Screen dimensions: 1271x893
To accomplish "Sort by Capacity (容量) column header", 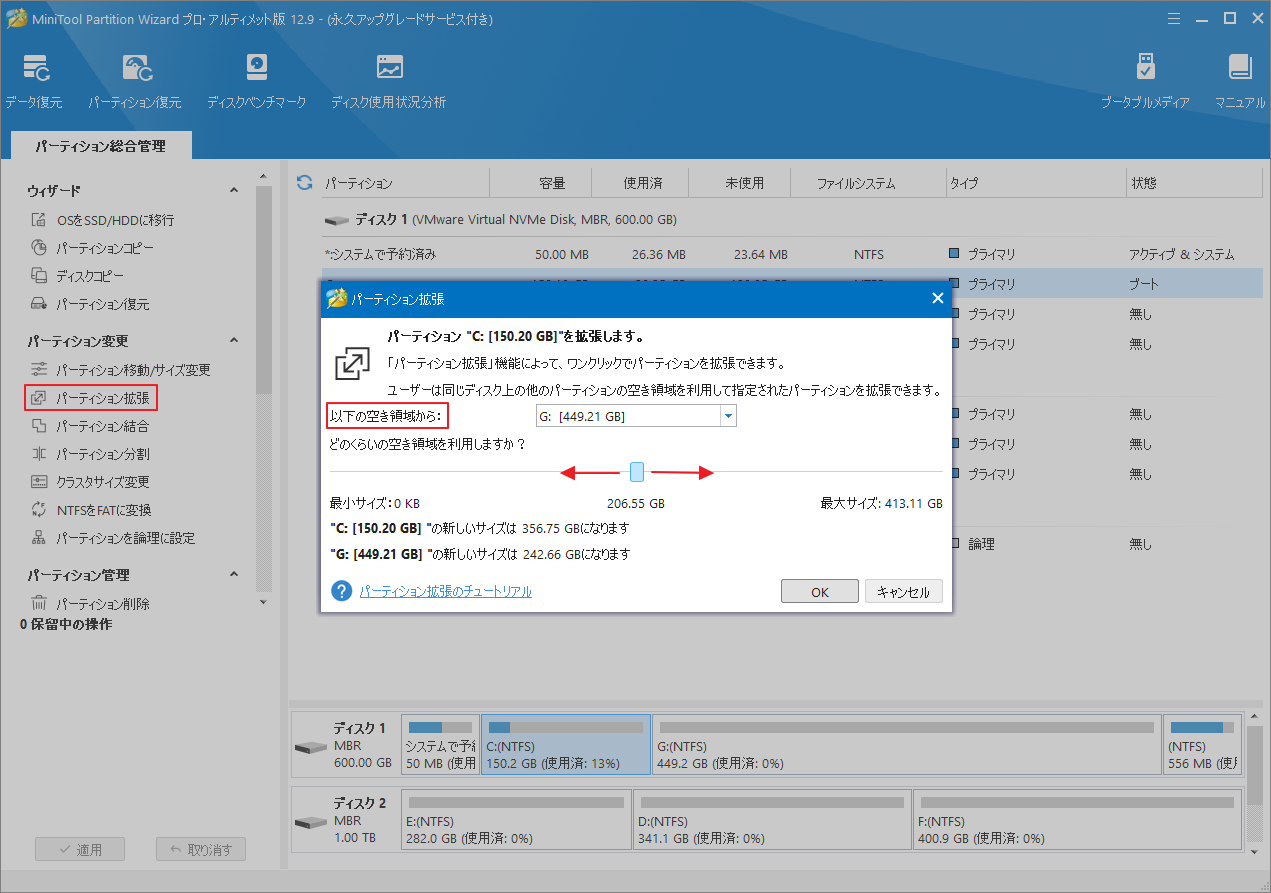I will point(552,184).
